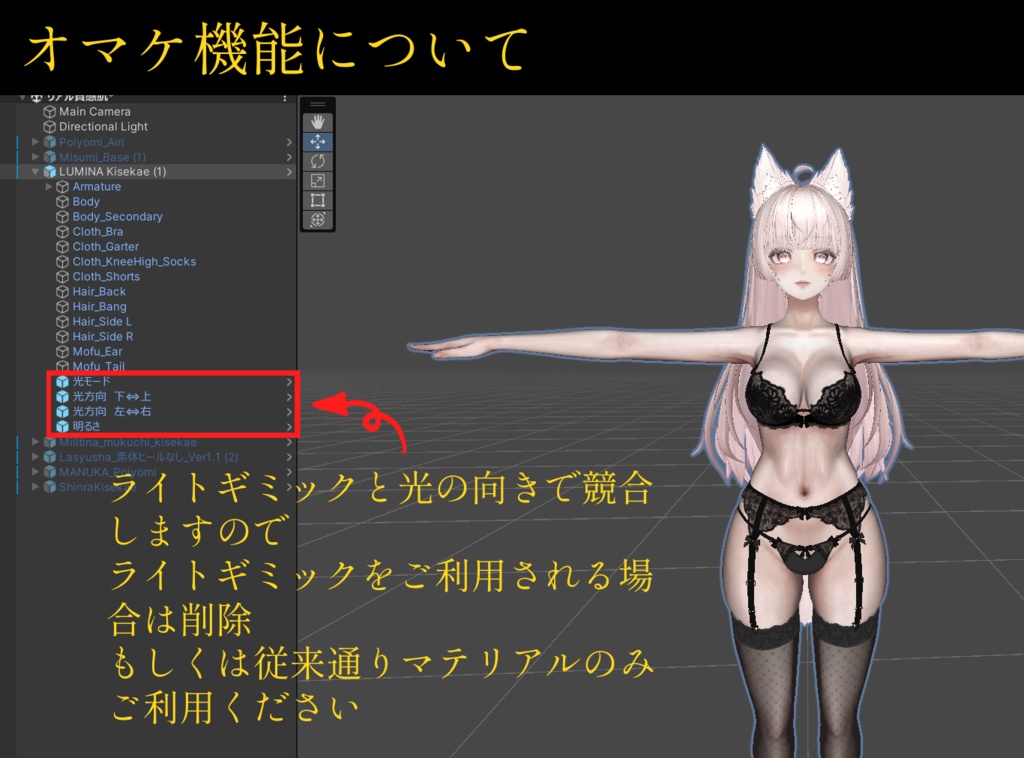This screenshot has height=758, width=1024.
Task: Select the Hand tool in the toolbar
Action: click(318, 122)
